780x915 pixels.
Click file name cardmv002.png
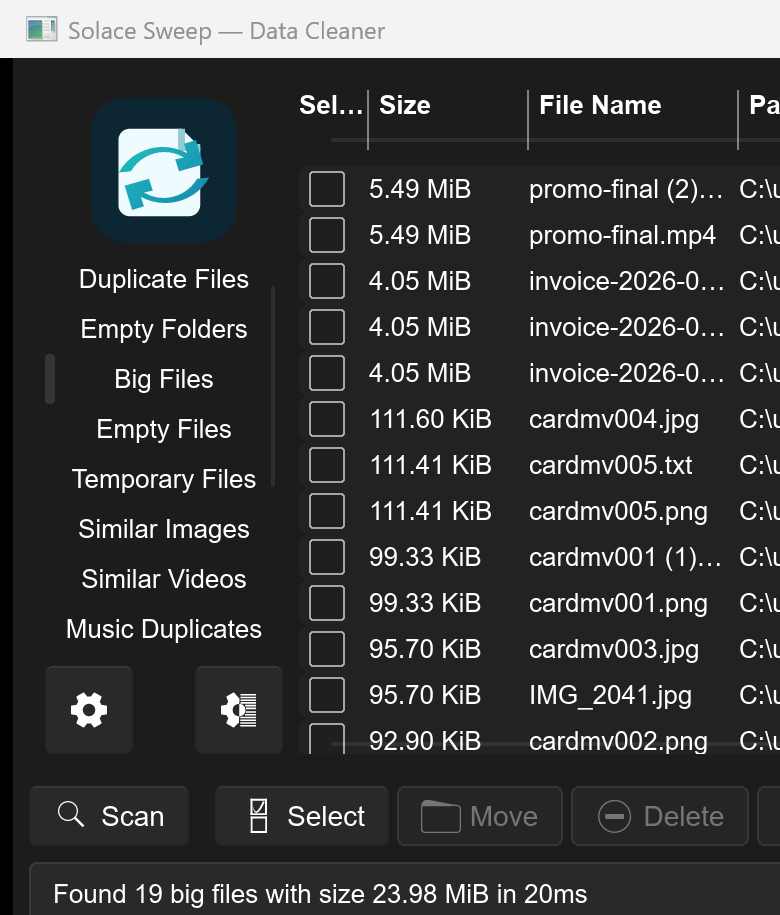(x=618, y=741)
